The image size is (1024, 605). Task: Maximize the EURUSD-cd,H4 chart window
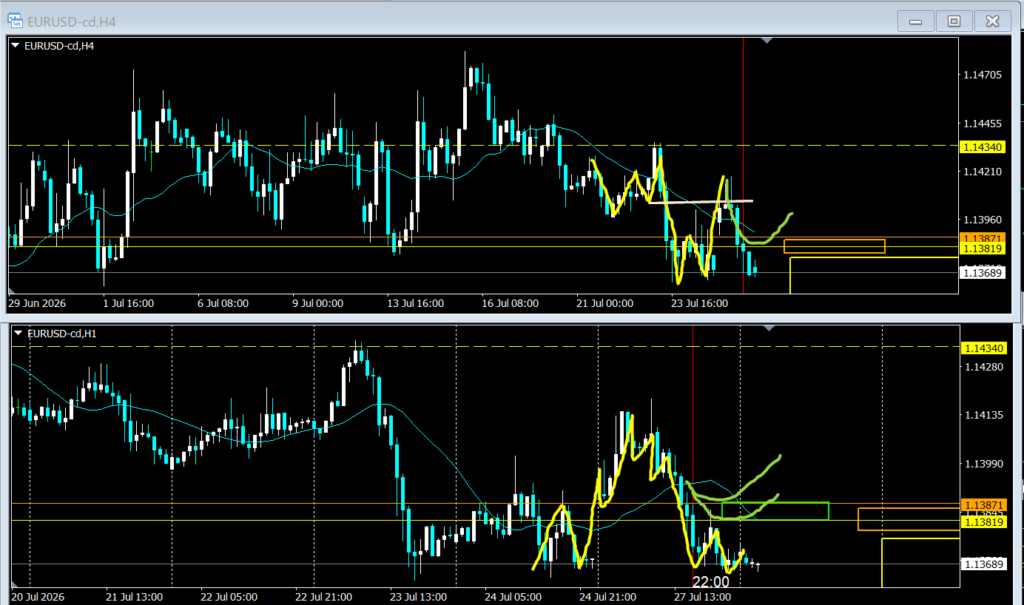tap(954, 22)
